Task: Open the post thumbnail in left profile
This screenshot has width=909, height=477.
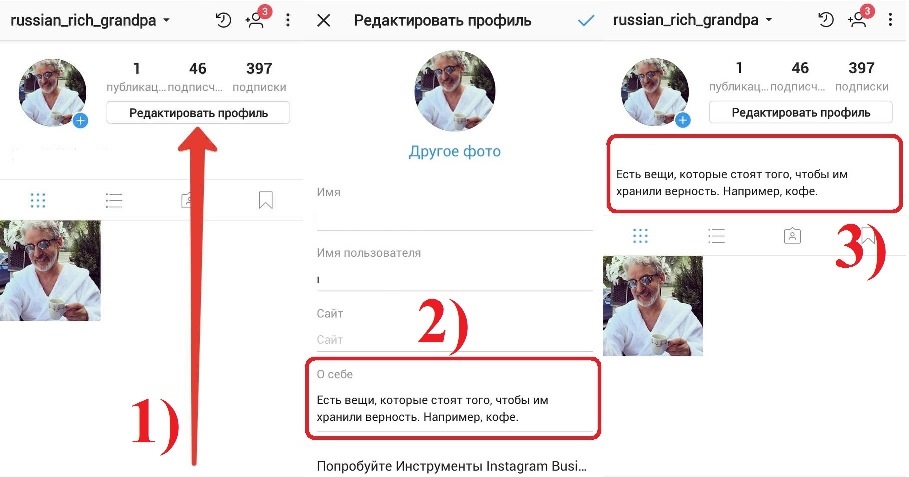Action: [x=50, y=271]
